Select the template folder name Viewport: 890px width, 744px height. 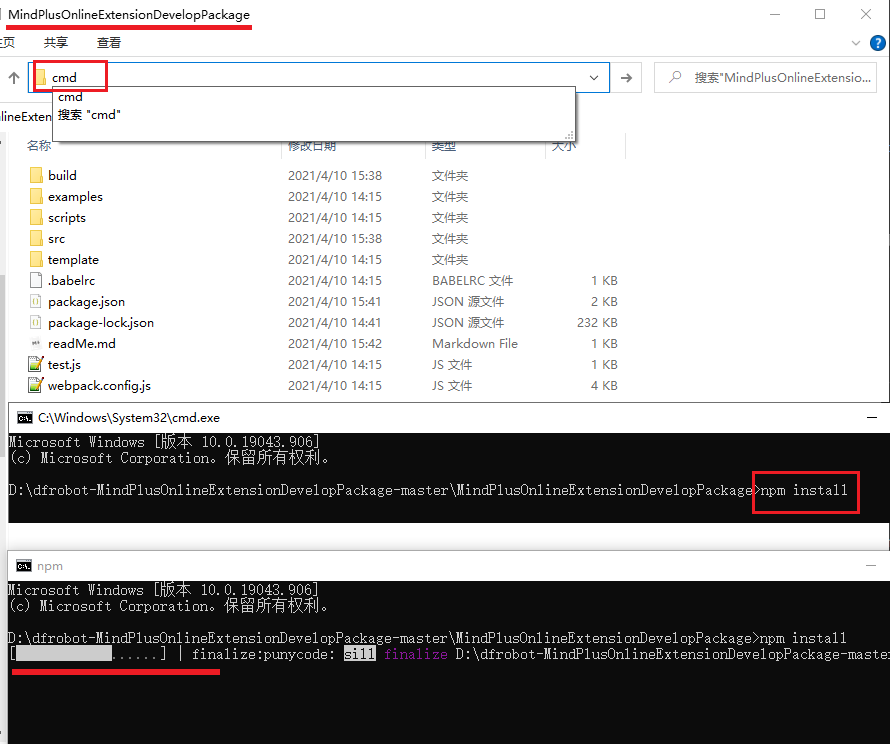click(x=73, y=259)
